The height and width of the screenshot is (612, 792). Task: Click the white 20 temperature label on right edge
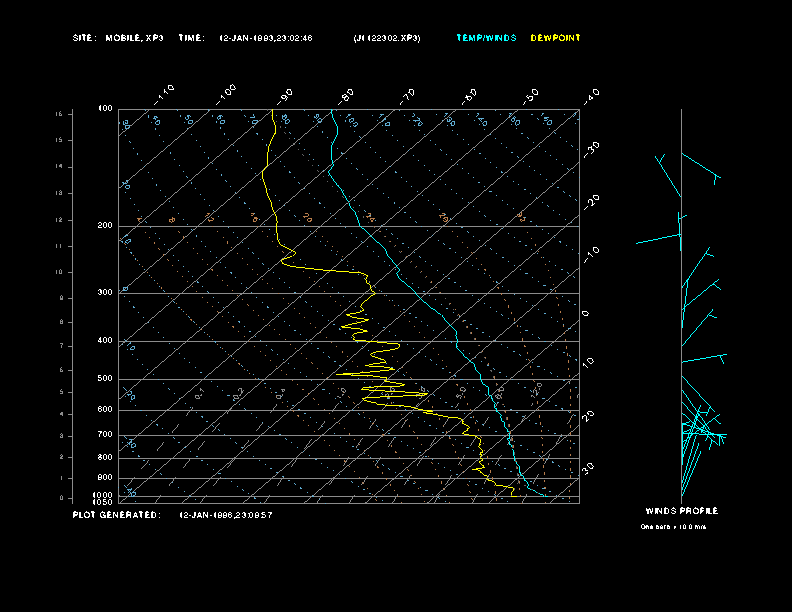pos(588,416)
